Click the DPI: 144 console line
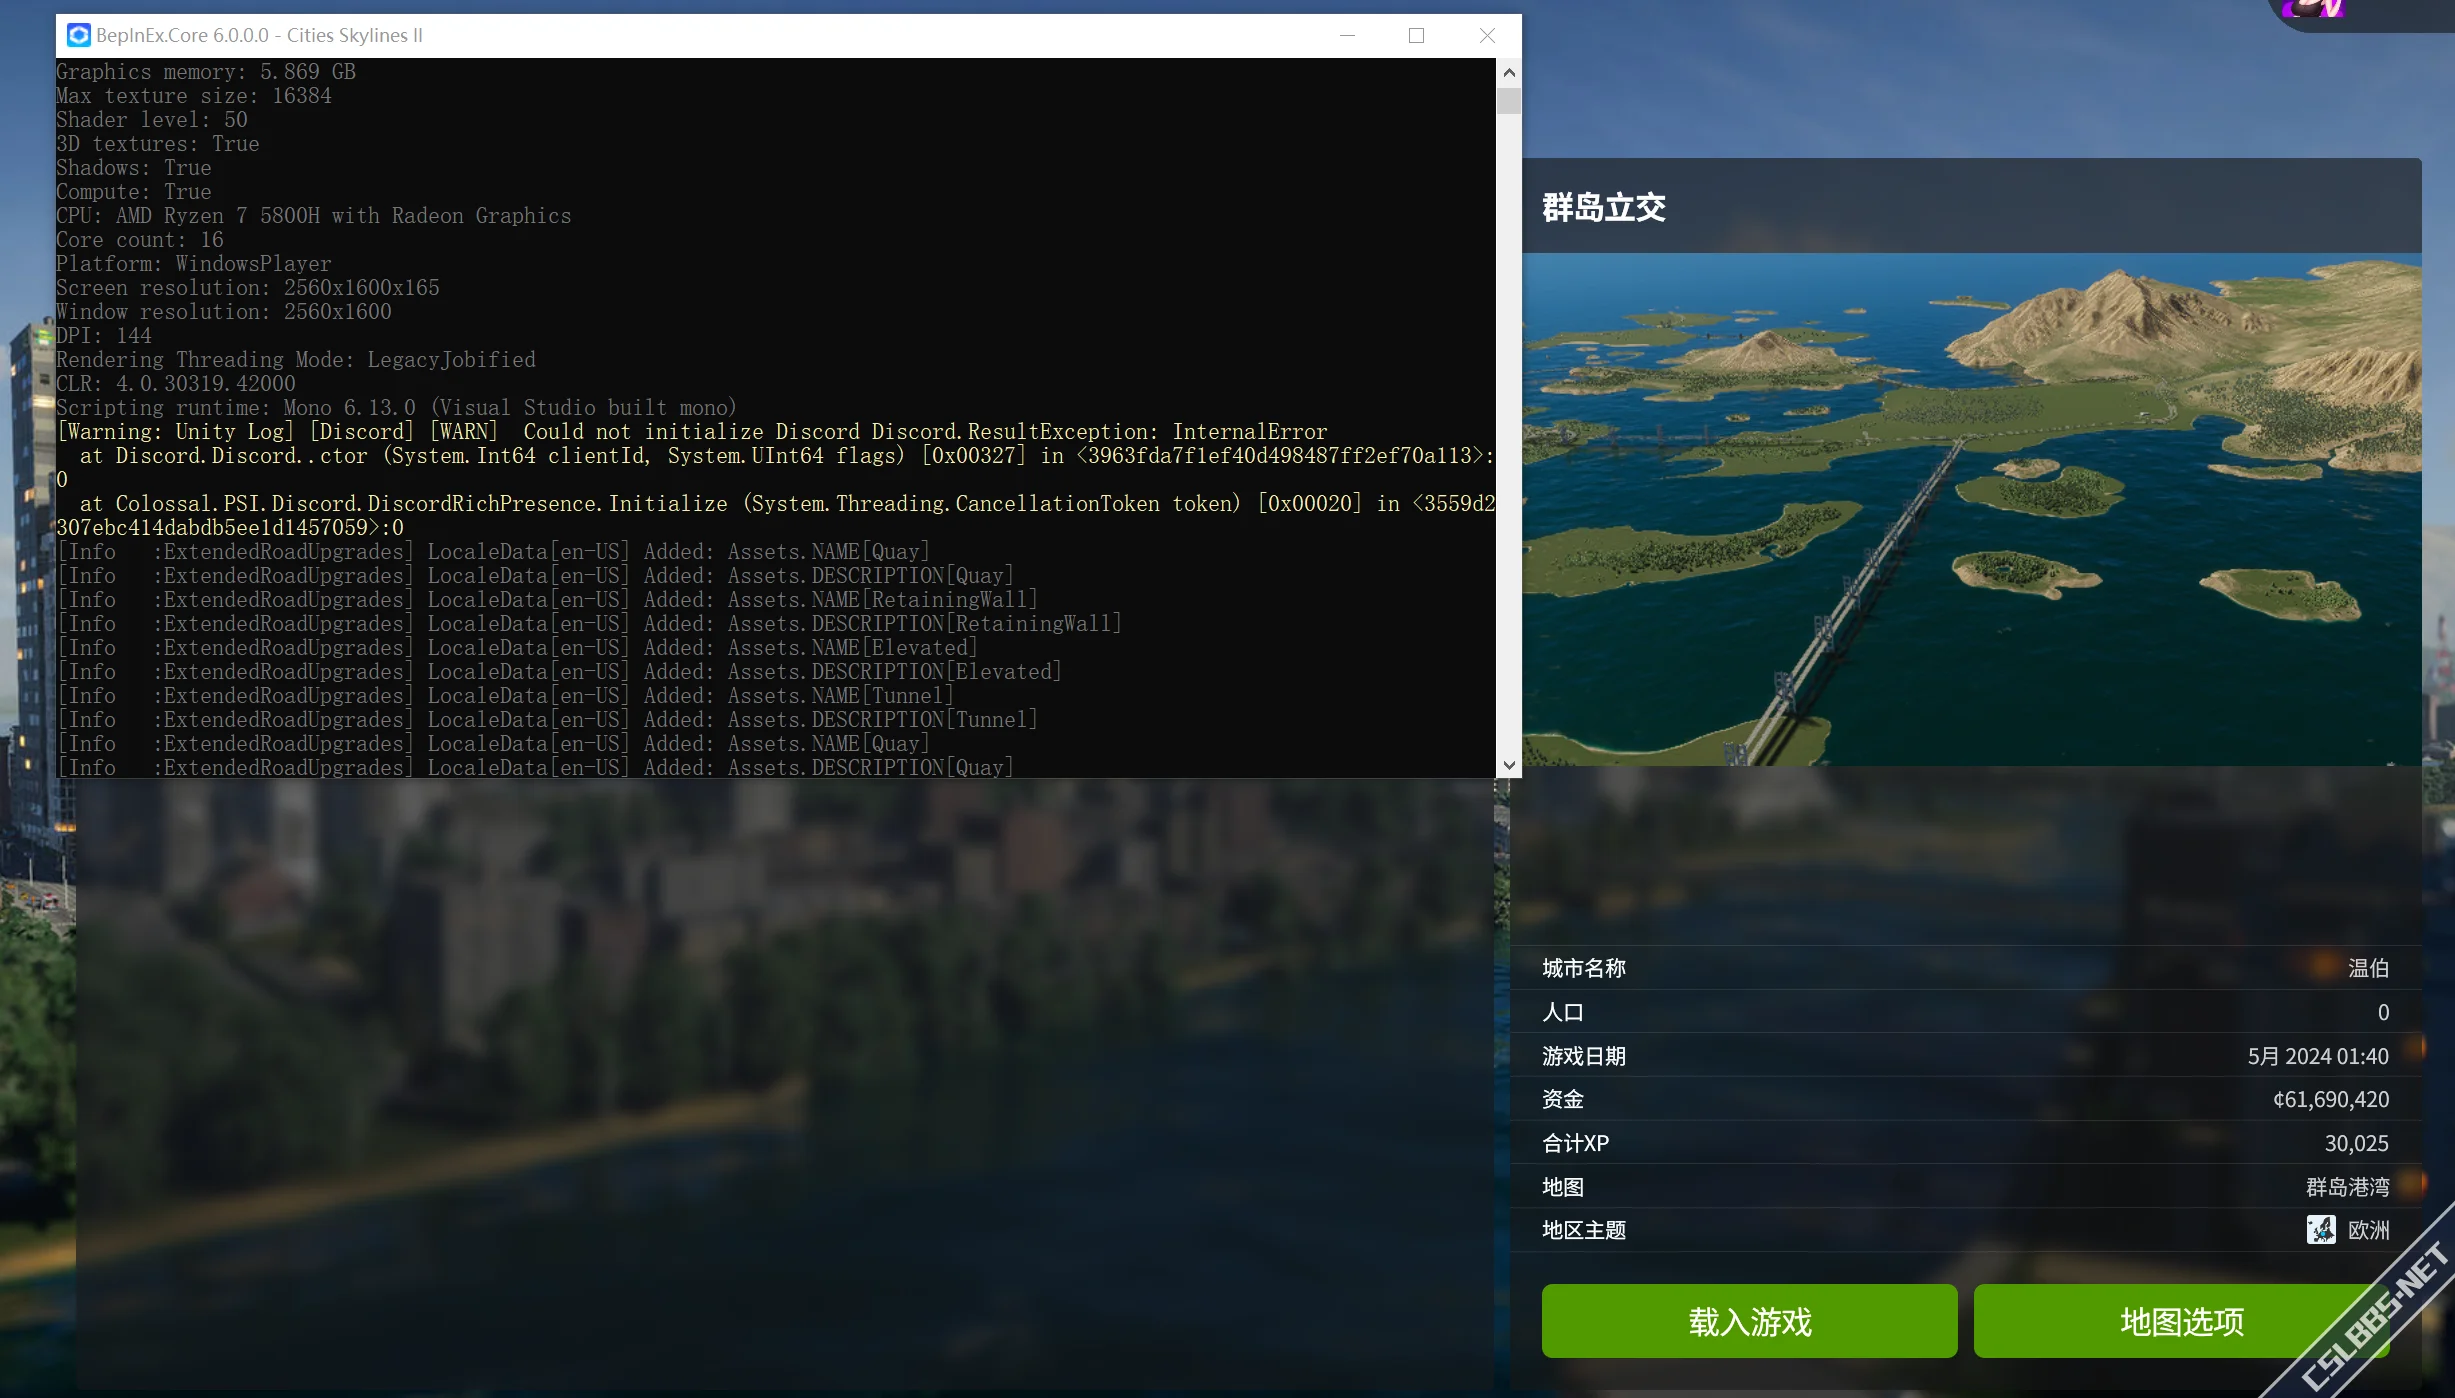Viewport: 2455px width, 1398px height. click(x=104, y=336)
